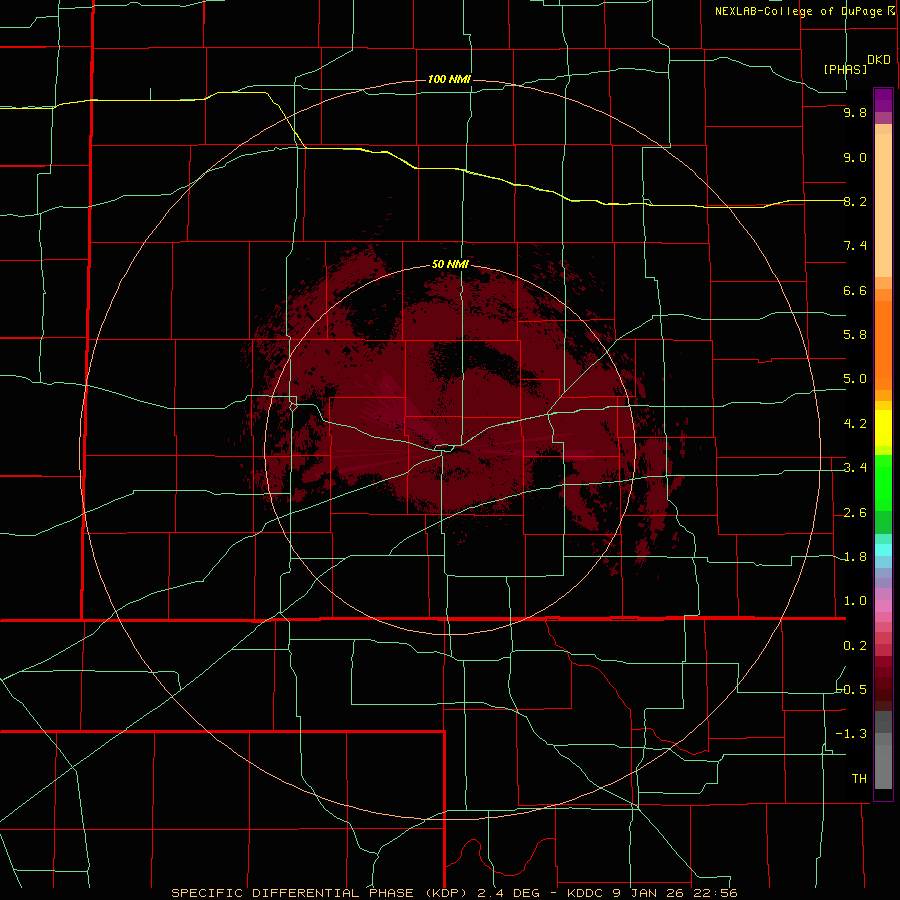The height and width of the screenshot is (900, 900).
Task: Click the 100 NMI range ring label
Action: [449, 79]
